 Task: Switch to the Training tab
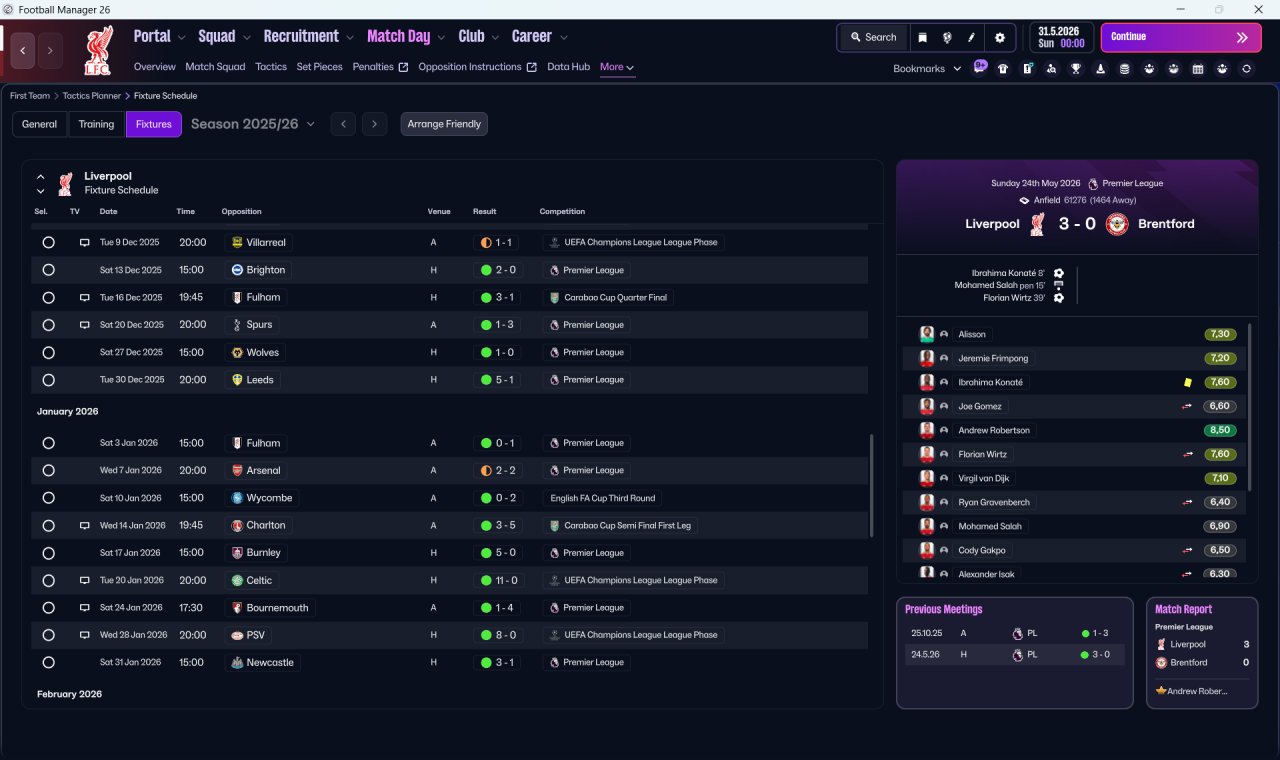click(x=96, y=124)
